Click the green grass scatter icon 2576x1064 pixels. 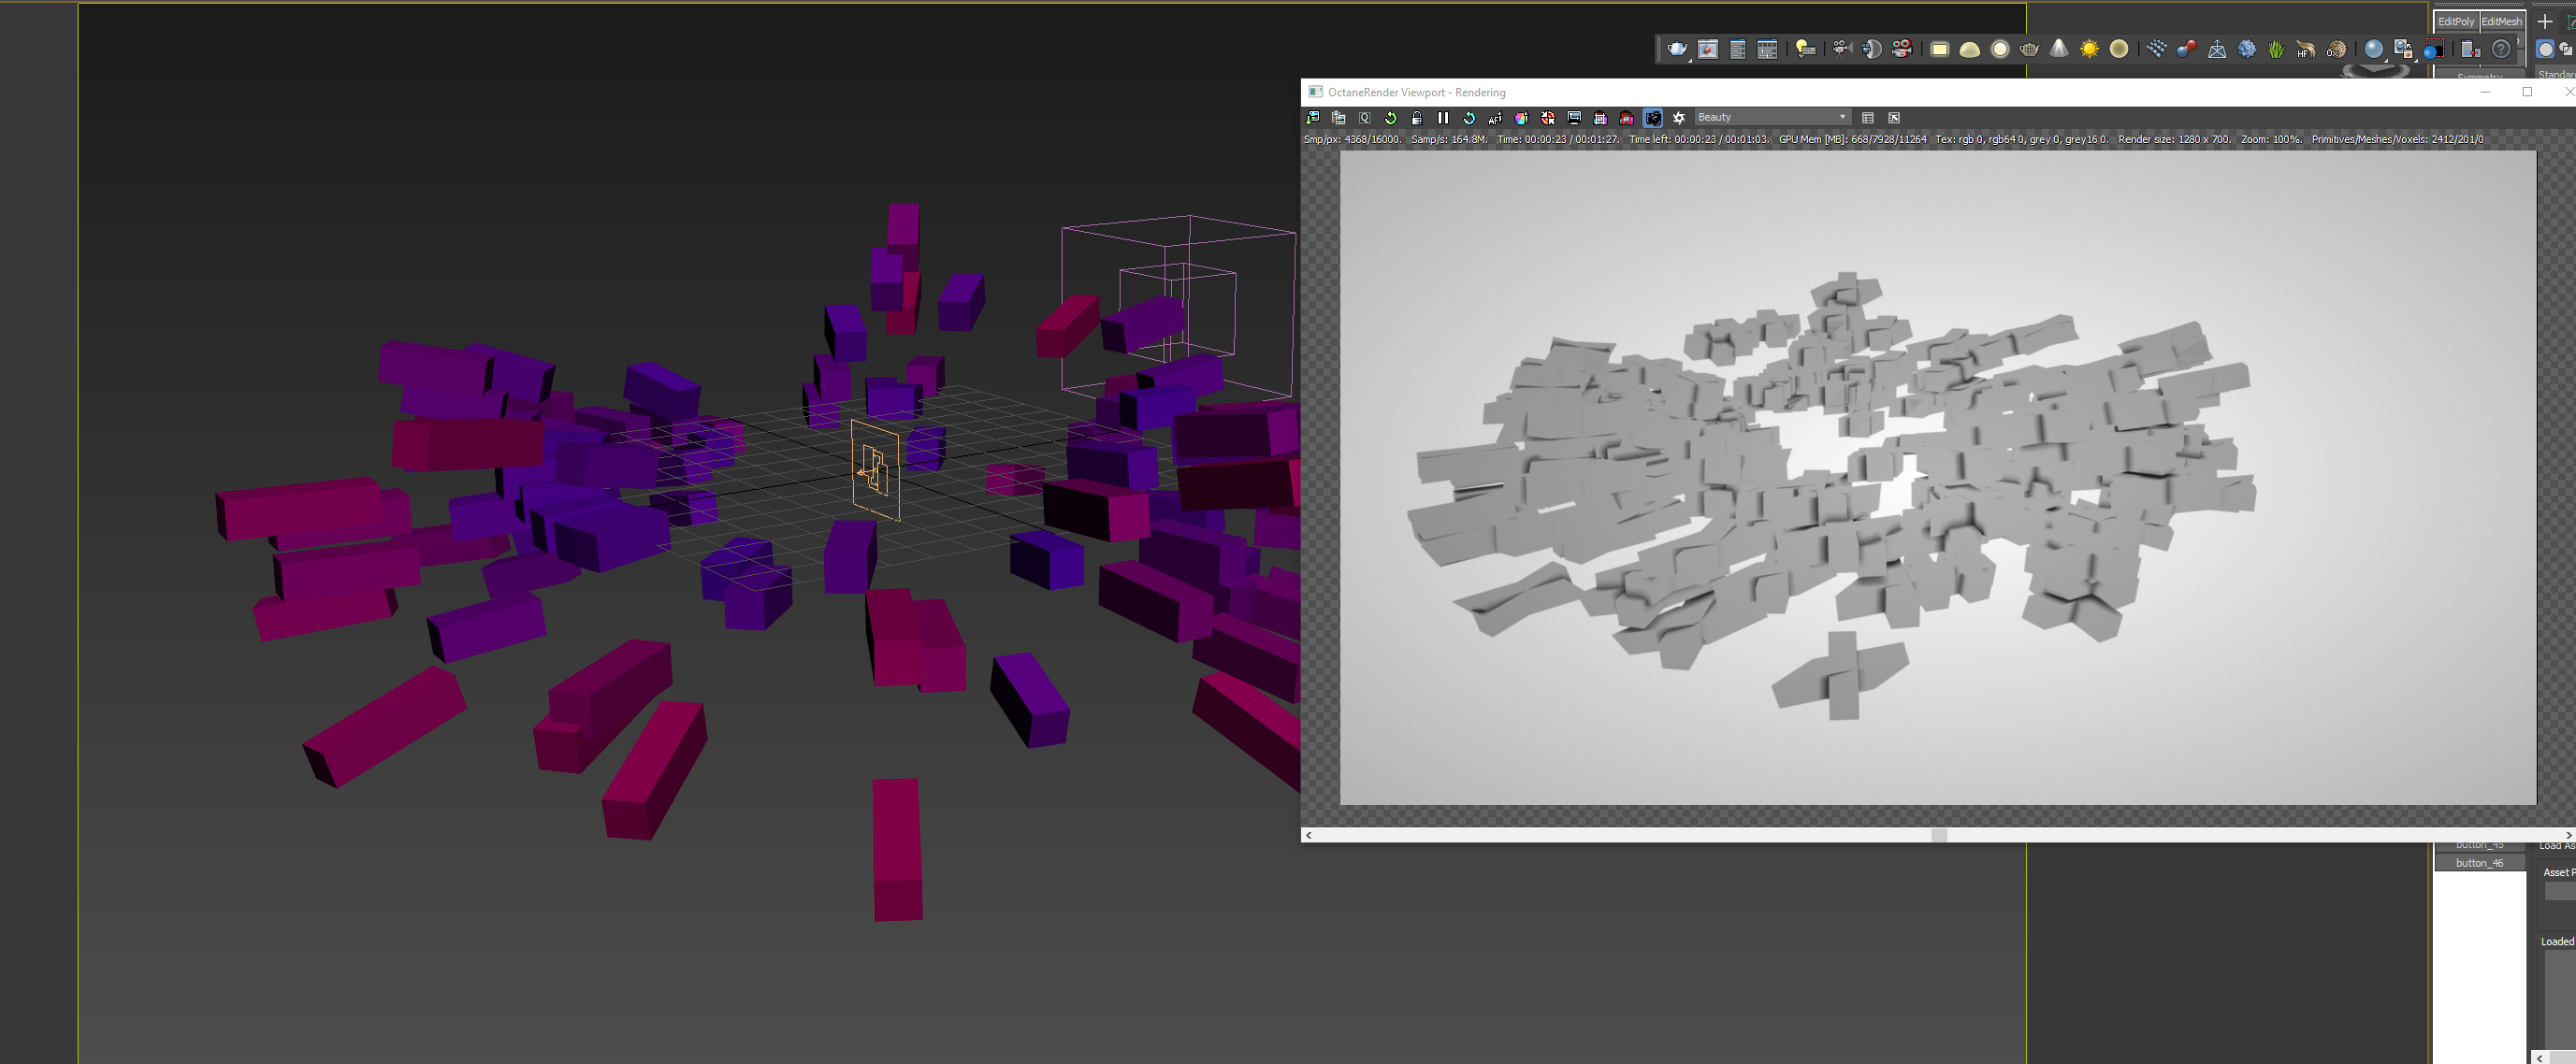click(2276, 49)
